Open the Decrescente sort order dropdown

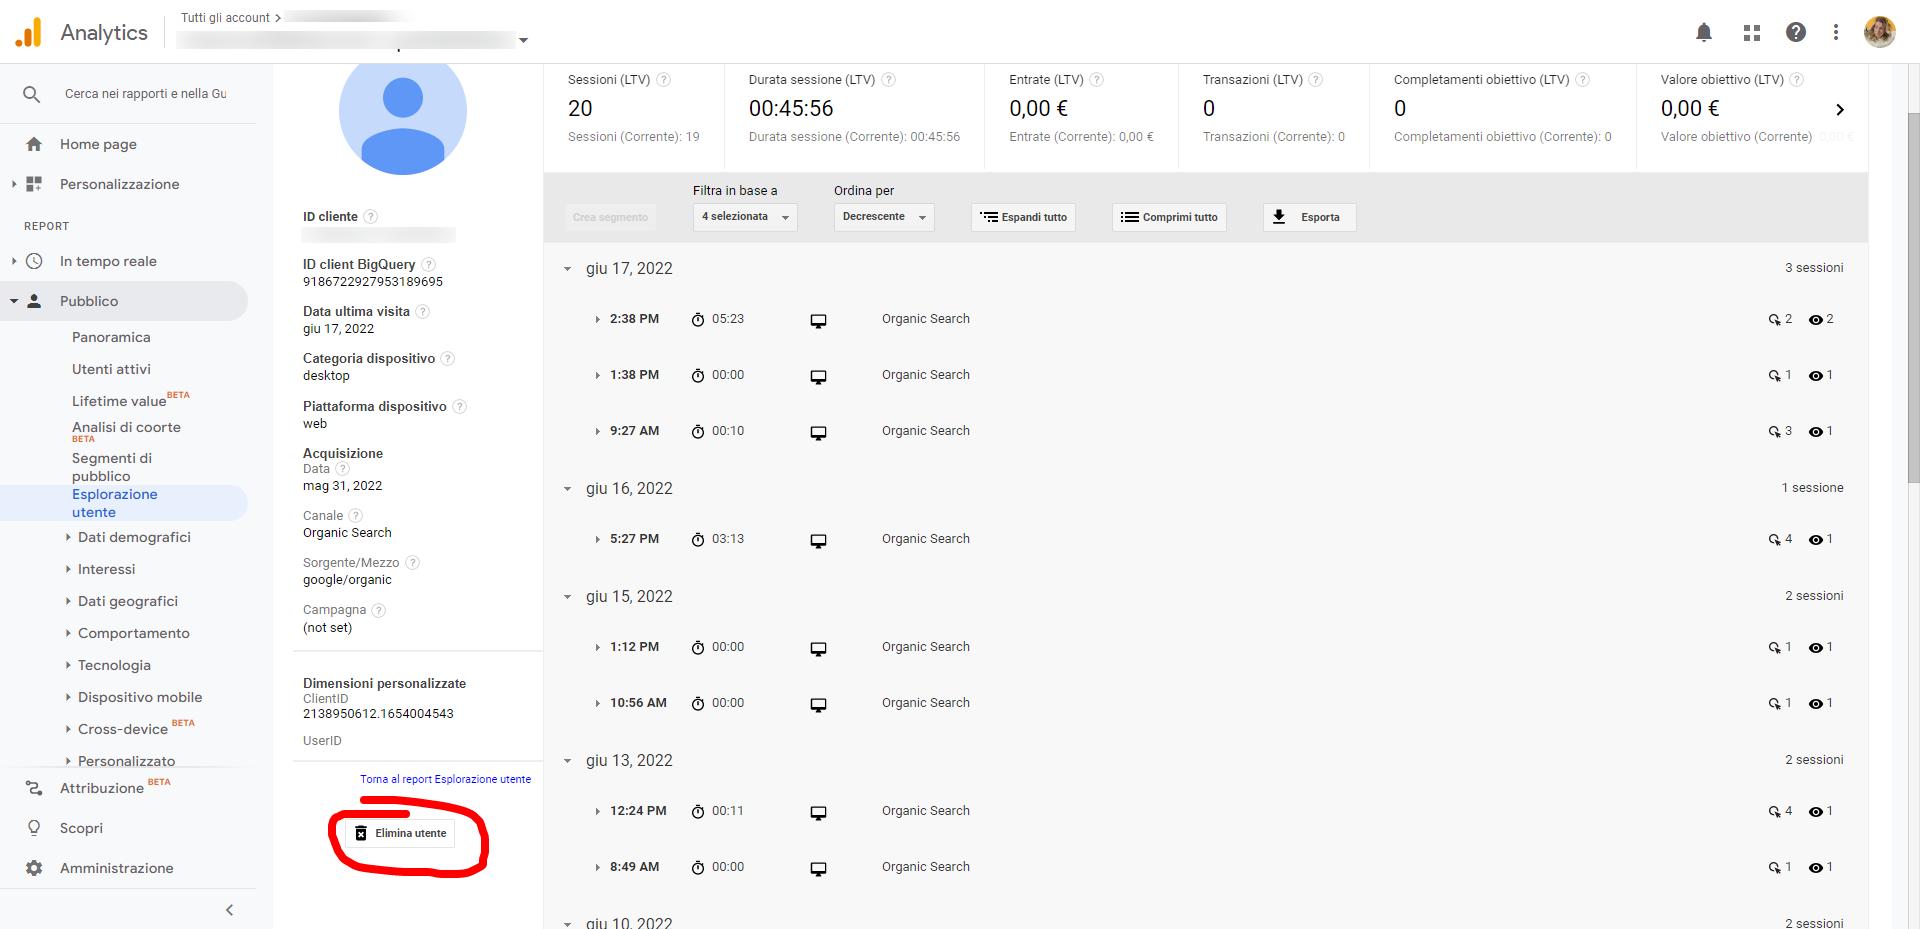point(883,217)
